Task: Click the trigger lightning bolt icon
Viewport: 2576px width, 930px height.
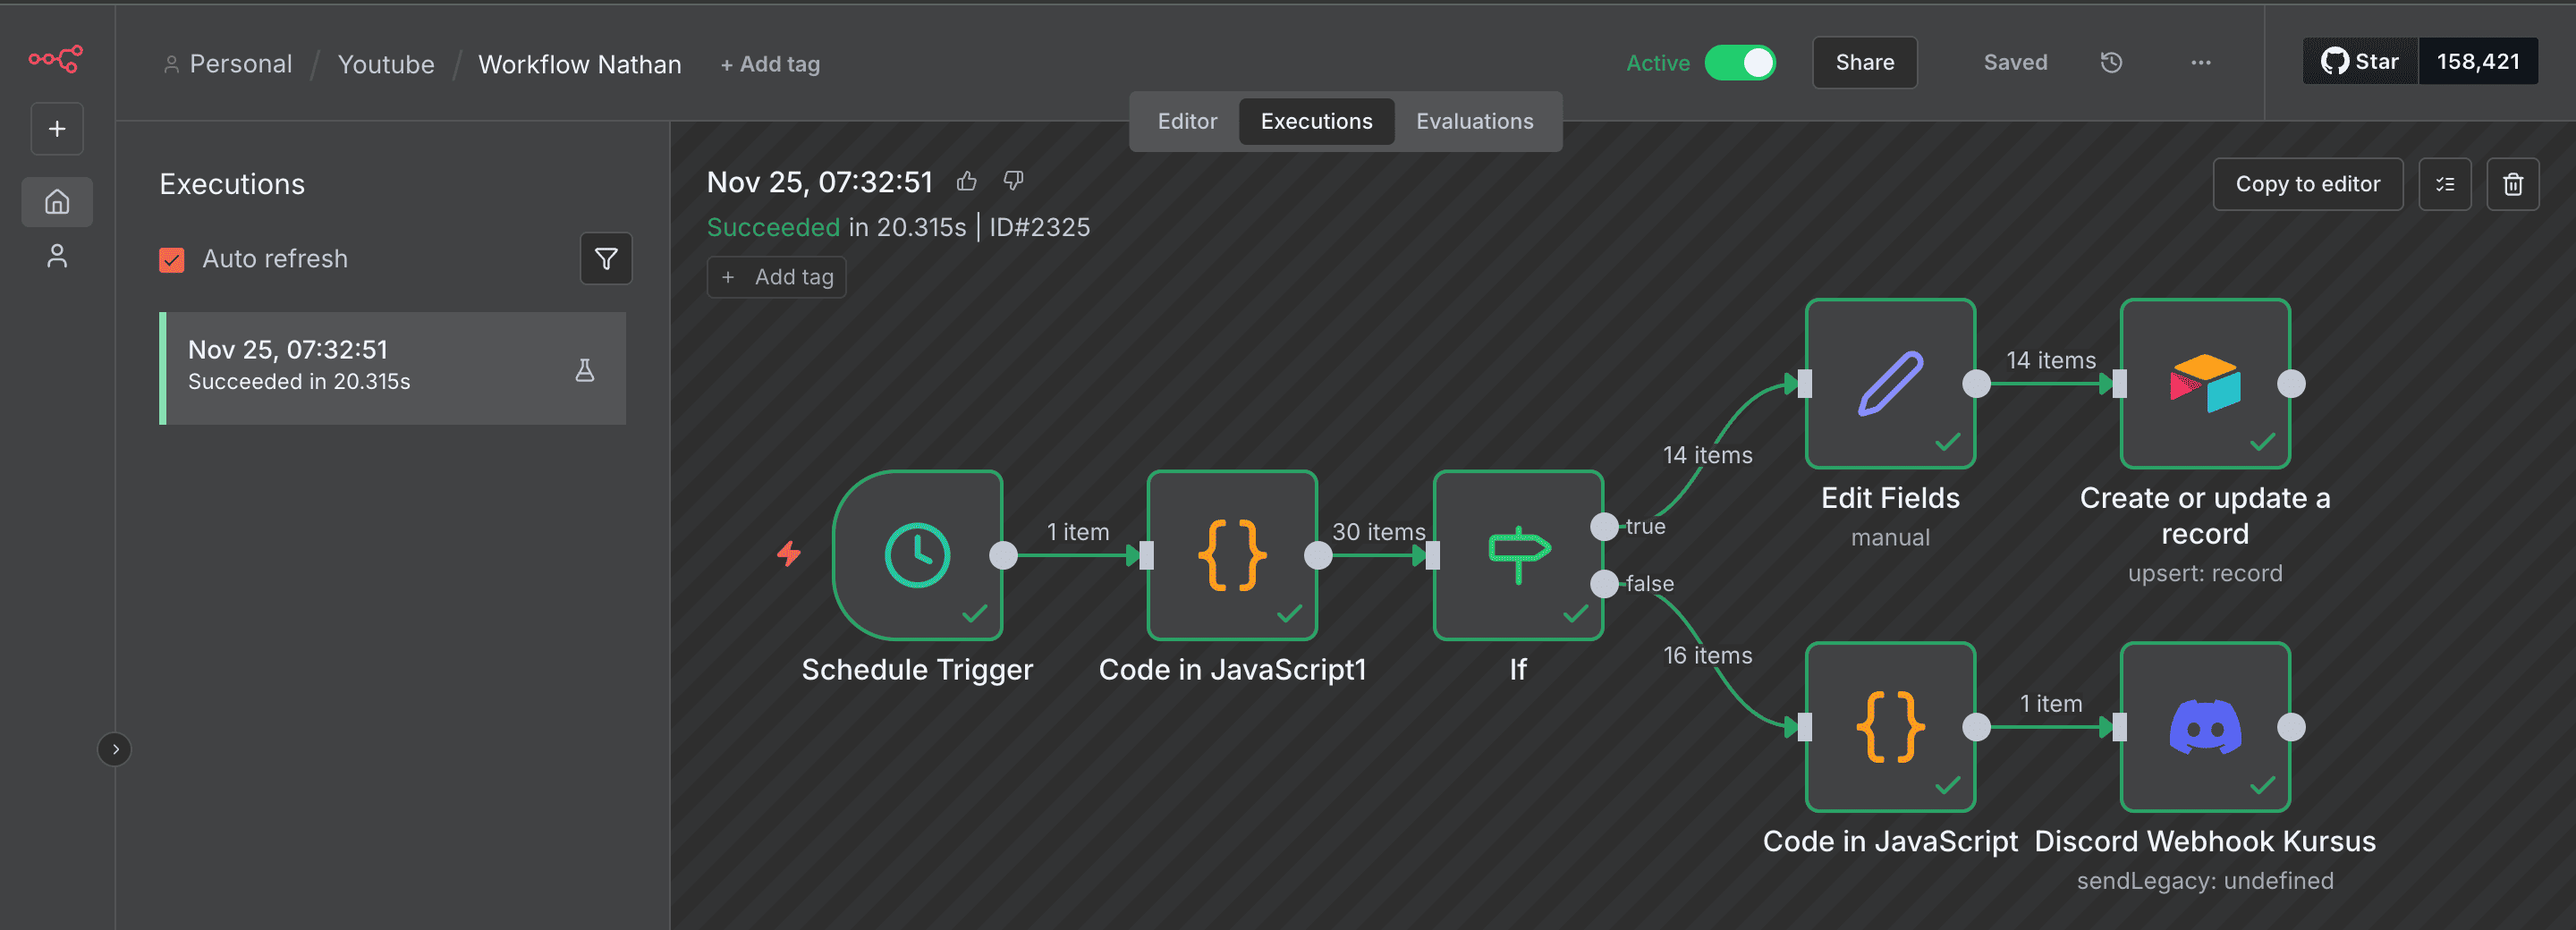Action: pos(789,553)
